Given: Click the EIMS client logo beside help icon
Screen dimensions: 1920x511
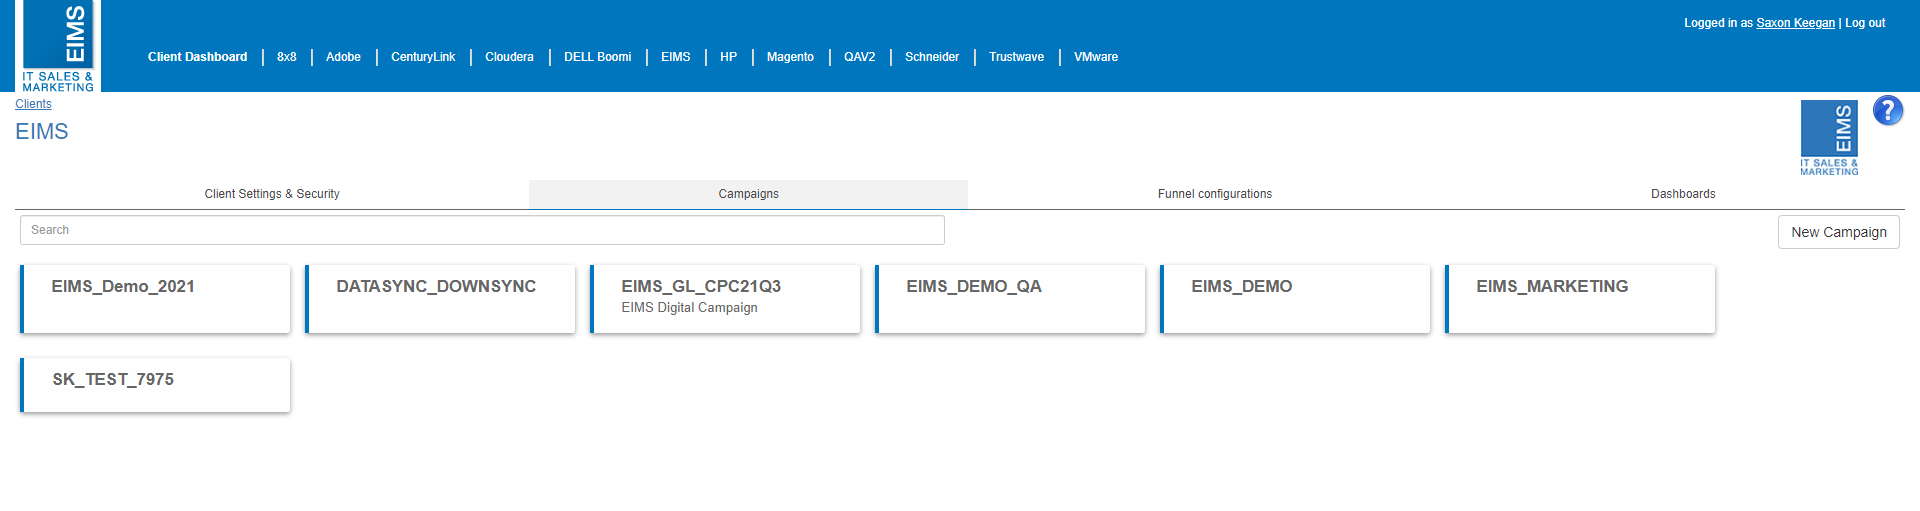Looking at the screenshot, I should click(x=1829, y=138).
